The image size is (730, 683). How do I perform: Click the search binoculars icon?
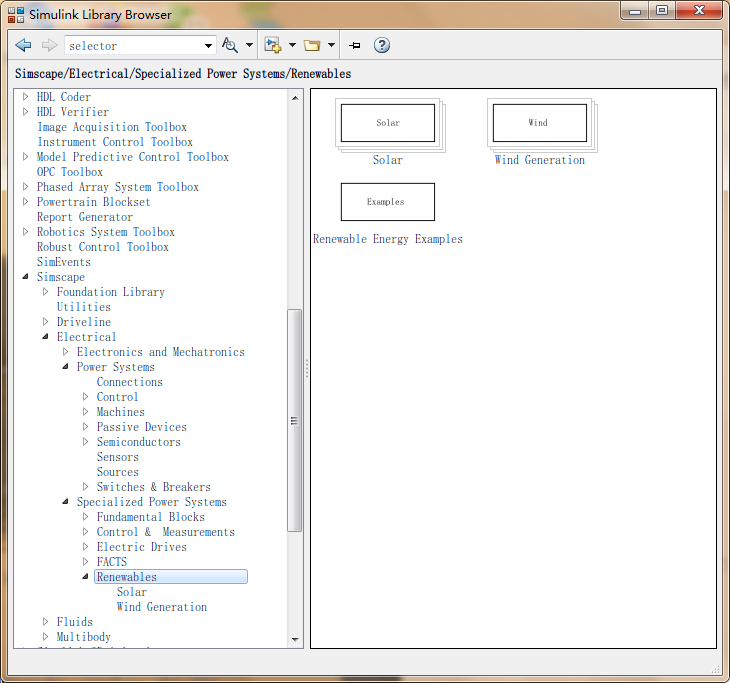click(x=230, y=45)
